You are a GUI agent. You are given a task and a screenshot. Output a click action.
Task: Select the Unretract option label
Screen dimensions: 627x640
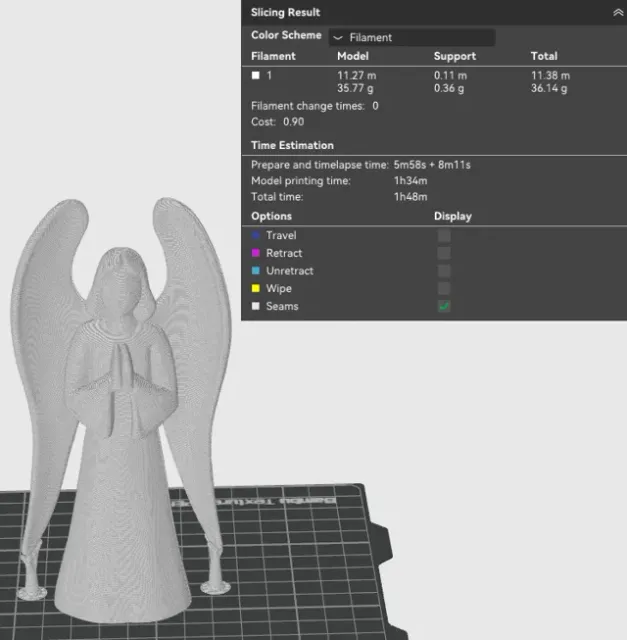tap(290, 271)
